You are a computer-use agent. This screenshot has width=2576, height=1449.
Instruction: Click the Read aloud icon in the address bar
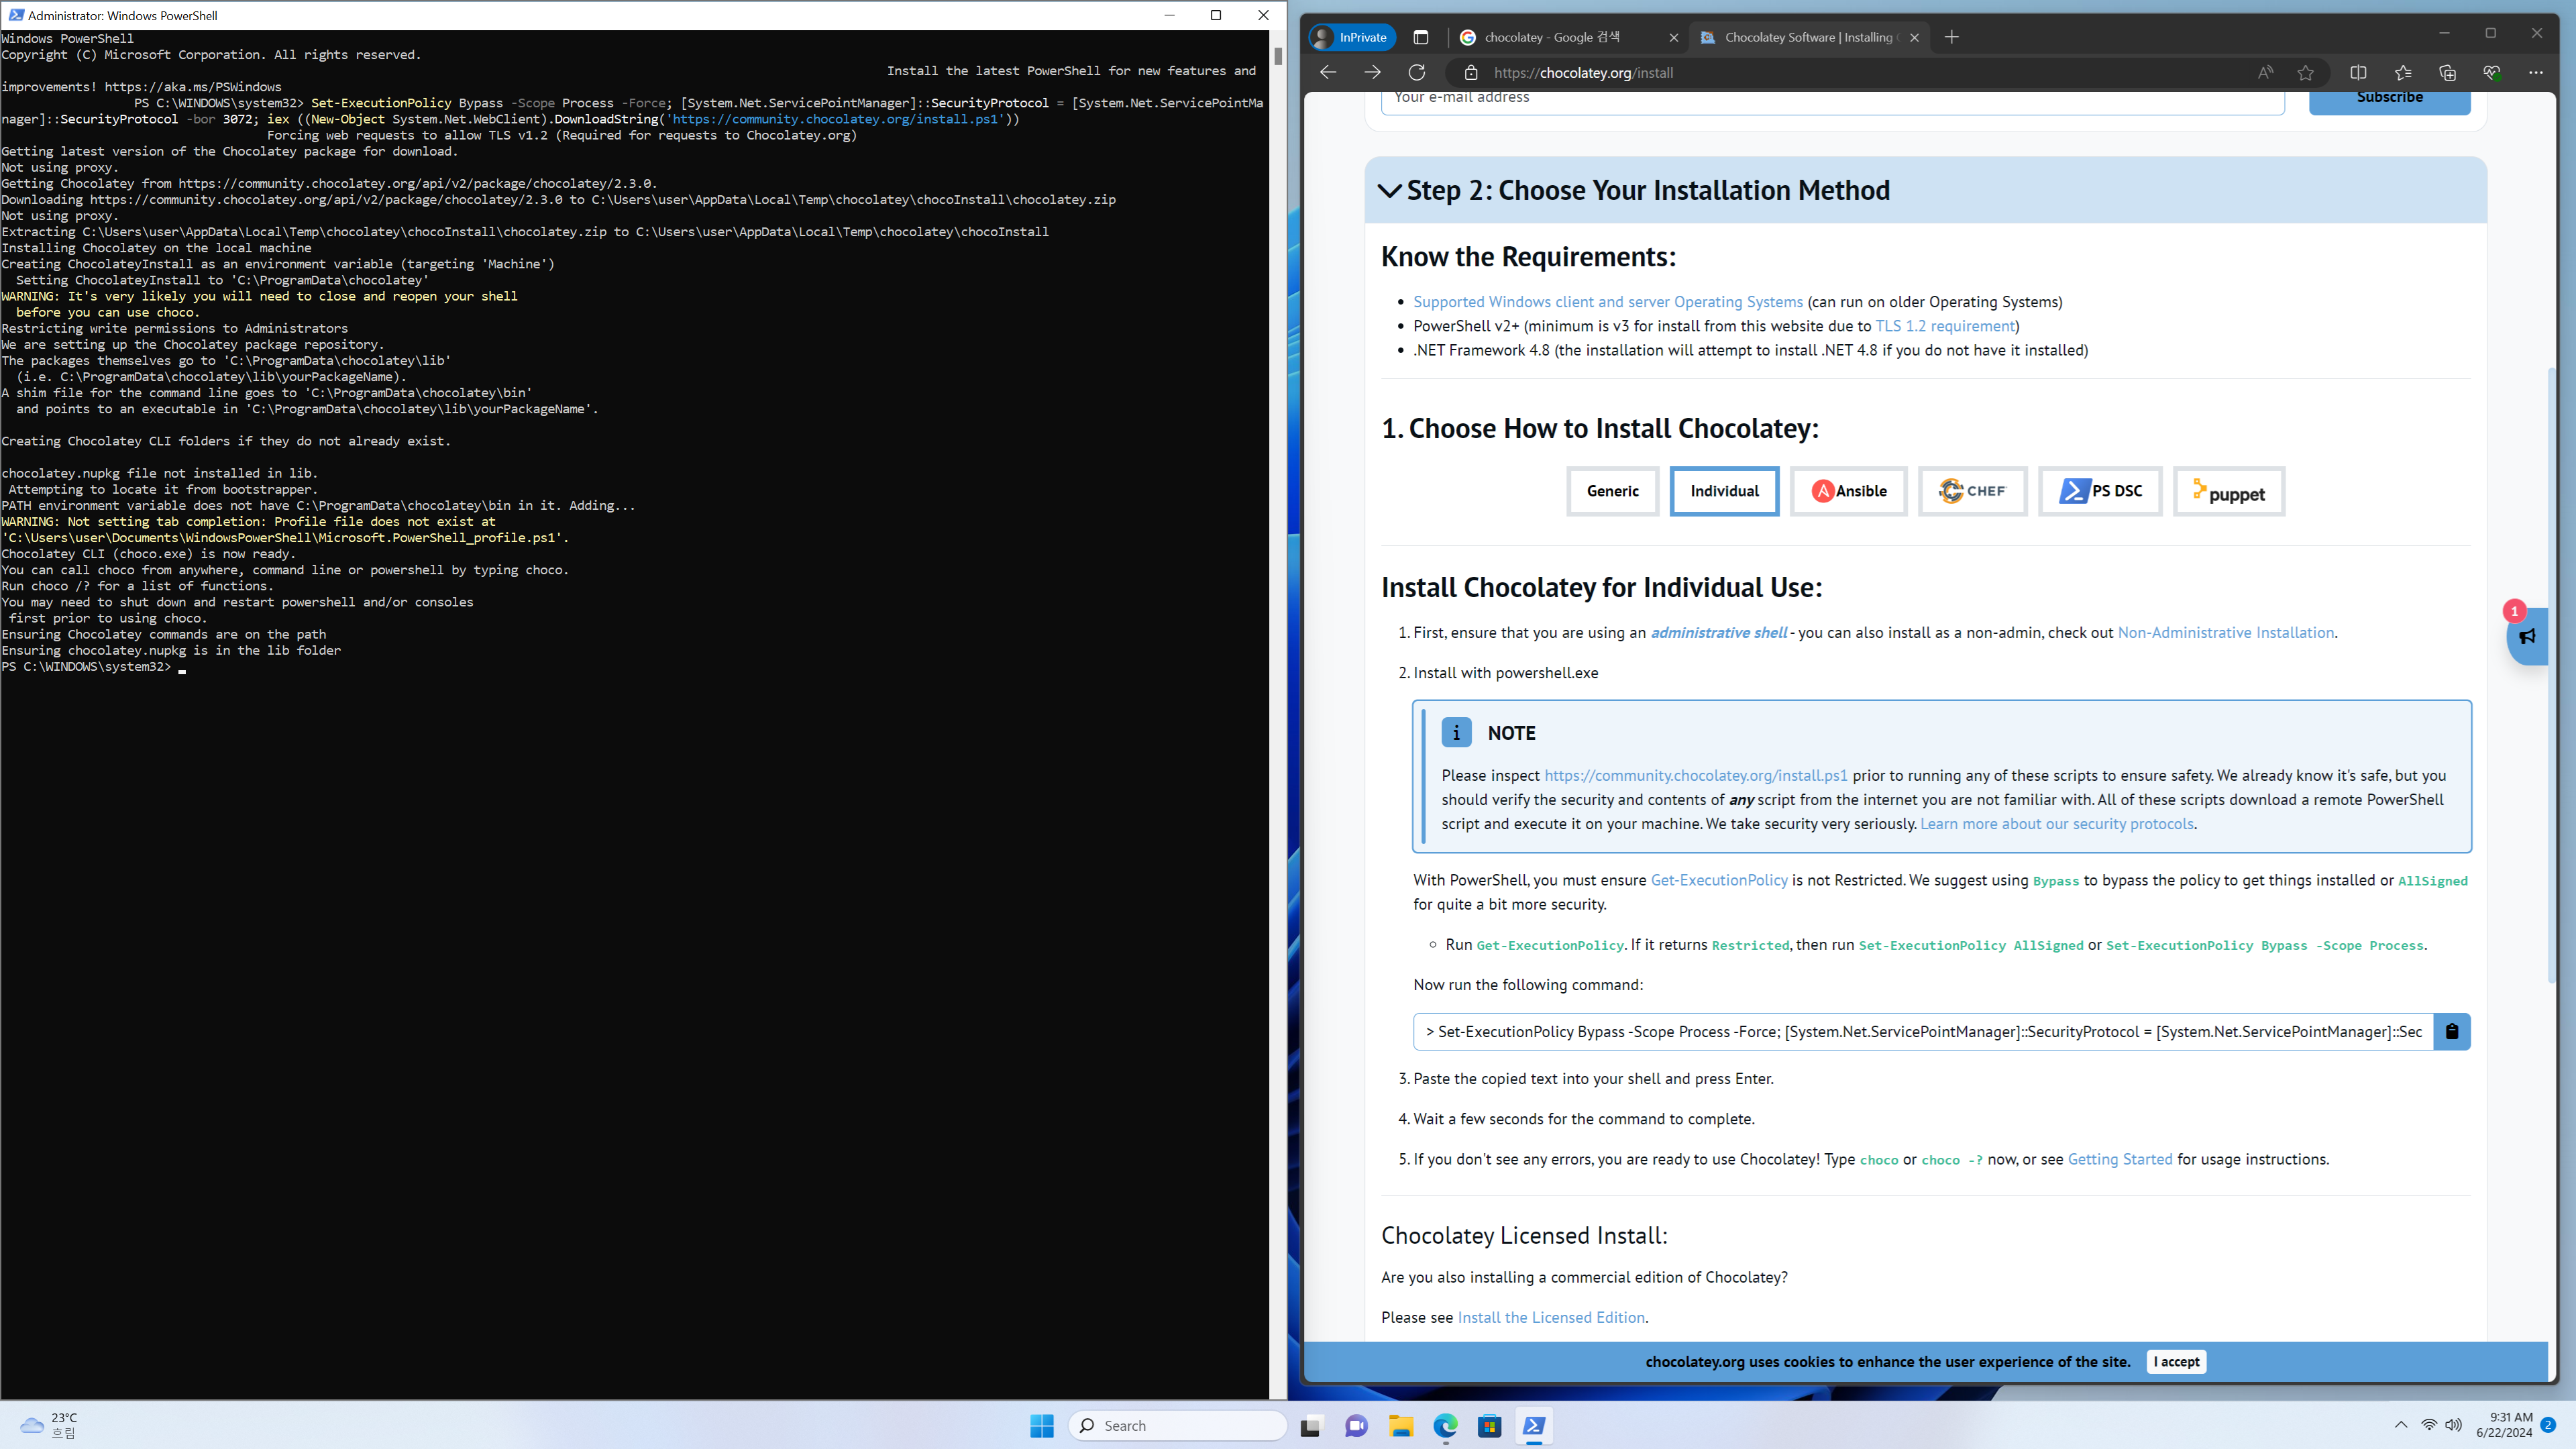(2265, 72)
